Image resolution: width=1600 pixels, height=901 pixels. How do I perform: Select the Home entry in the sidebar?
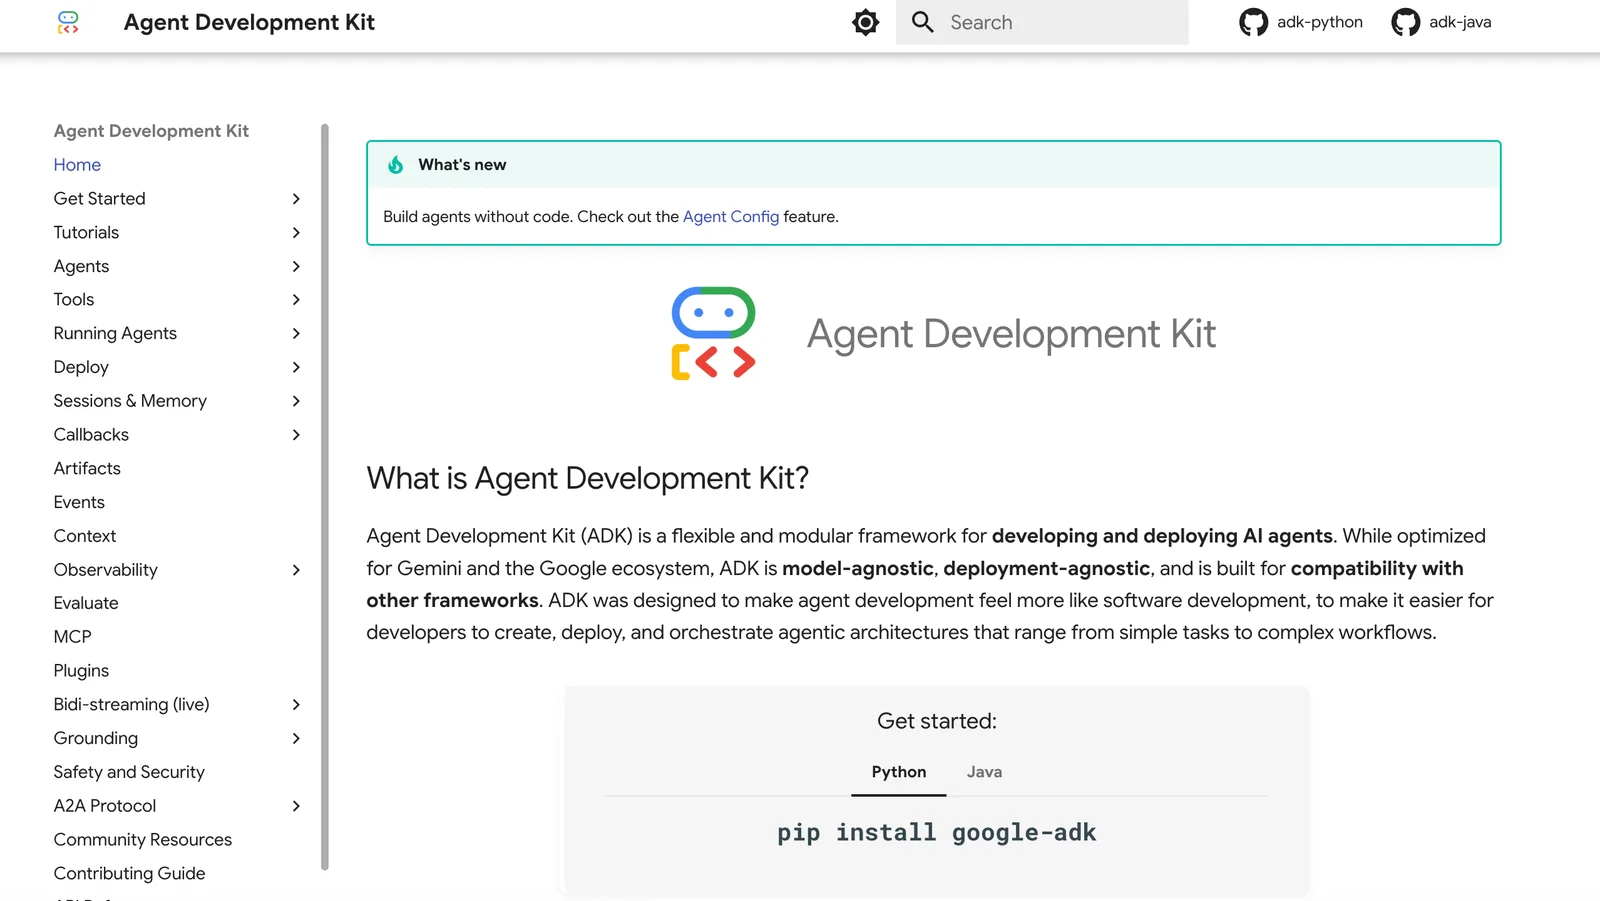coord(77,164)
